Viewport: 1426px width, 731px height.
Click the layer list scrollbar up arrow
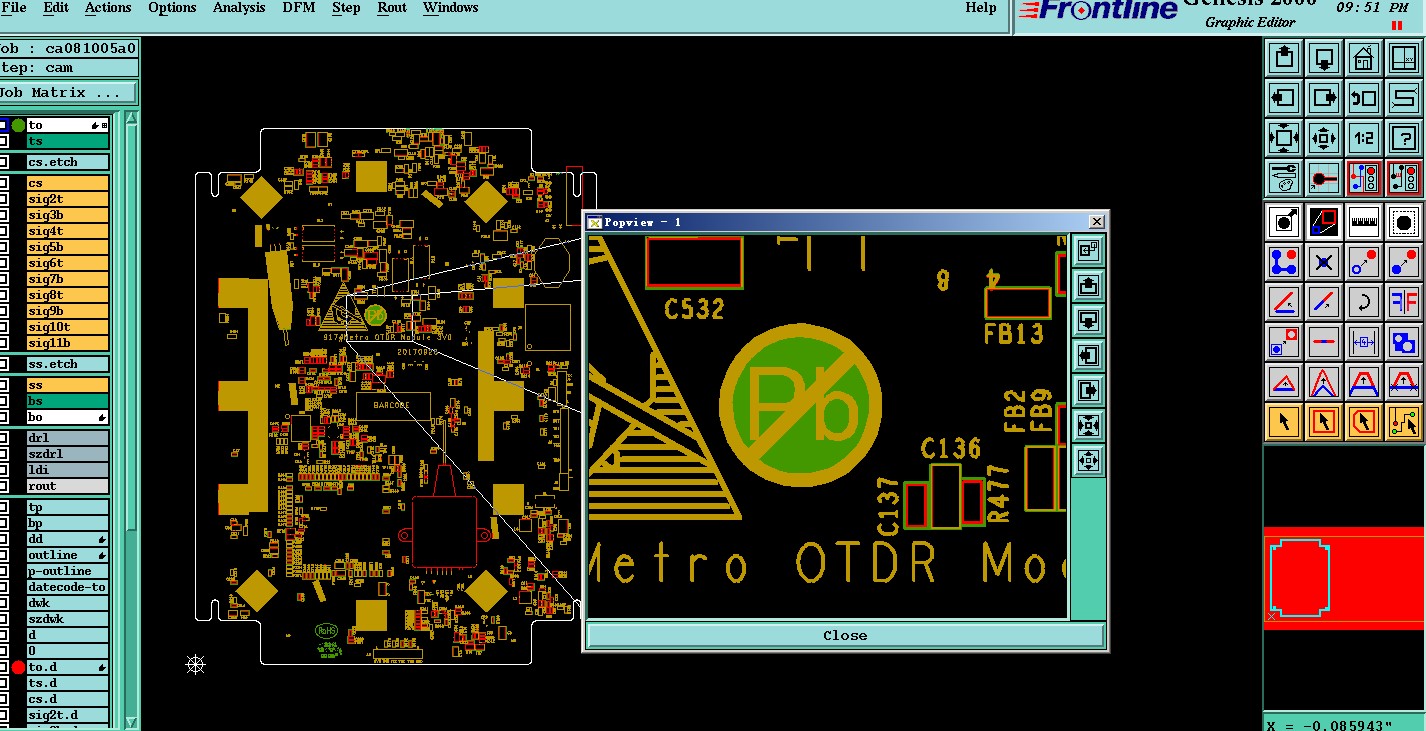[x=131, y=118]
